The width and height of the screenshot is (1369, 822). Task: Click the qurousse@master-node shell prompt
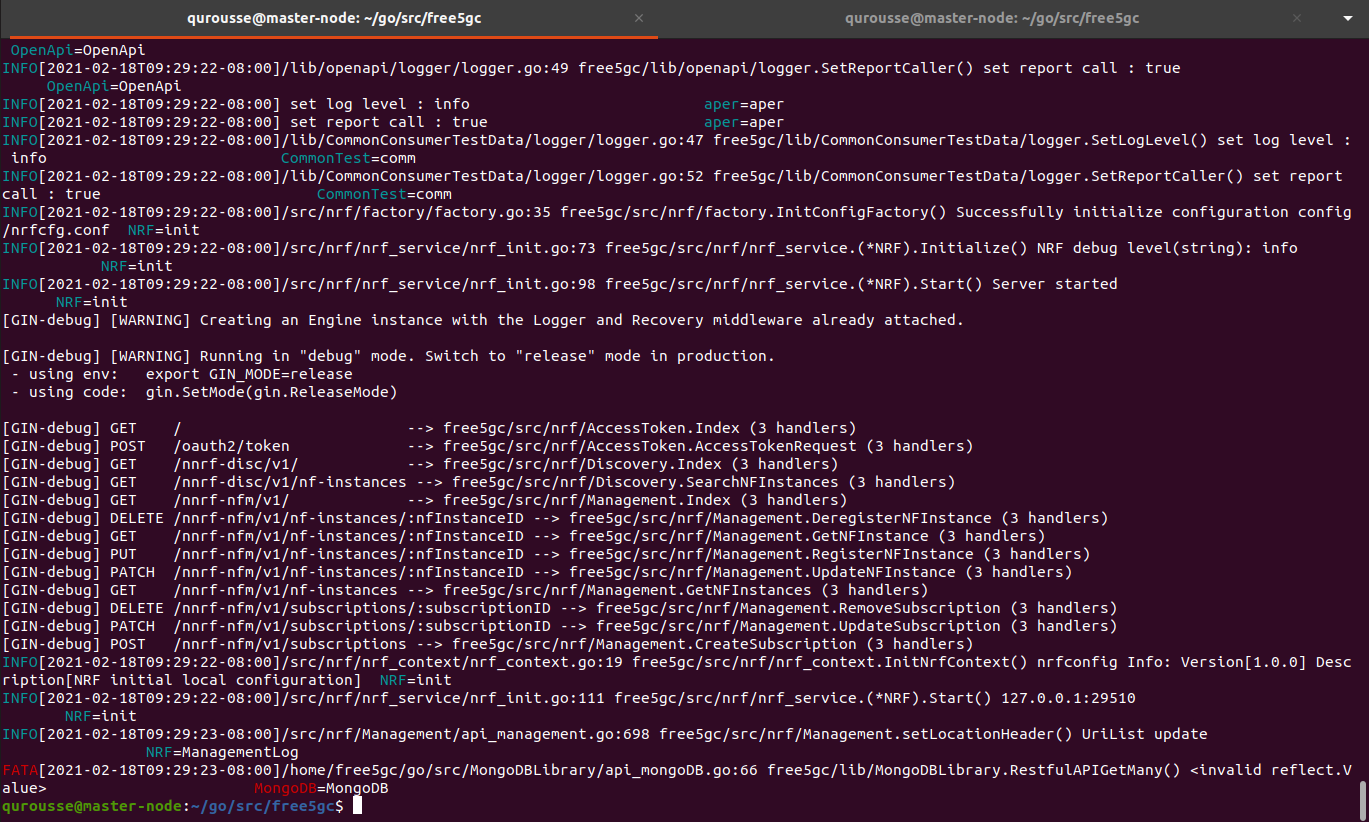click(x=171, y=806)
